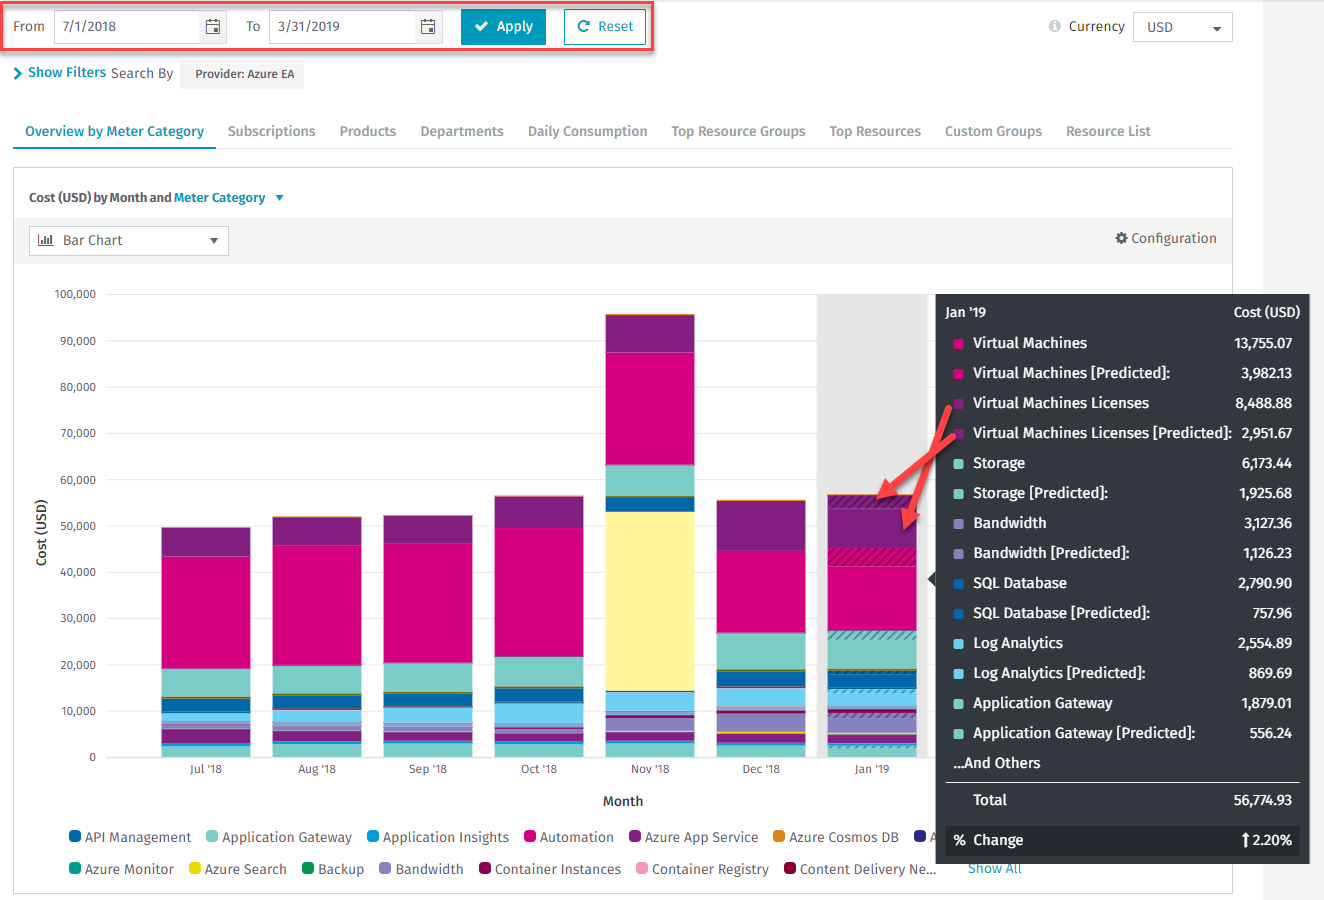The width and height of the screenshot is (1324, 900).
Task: Toggle Azure Cosmos DB legend series
Action: point(835,837)
